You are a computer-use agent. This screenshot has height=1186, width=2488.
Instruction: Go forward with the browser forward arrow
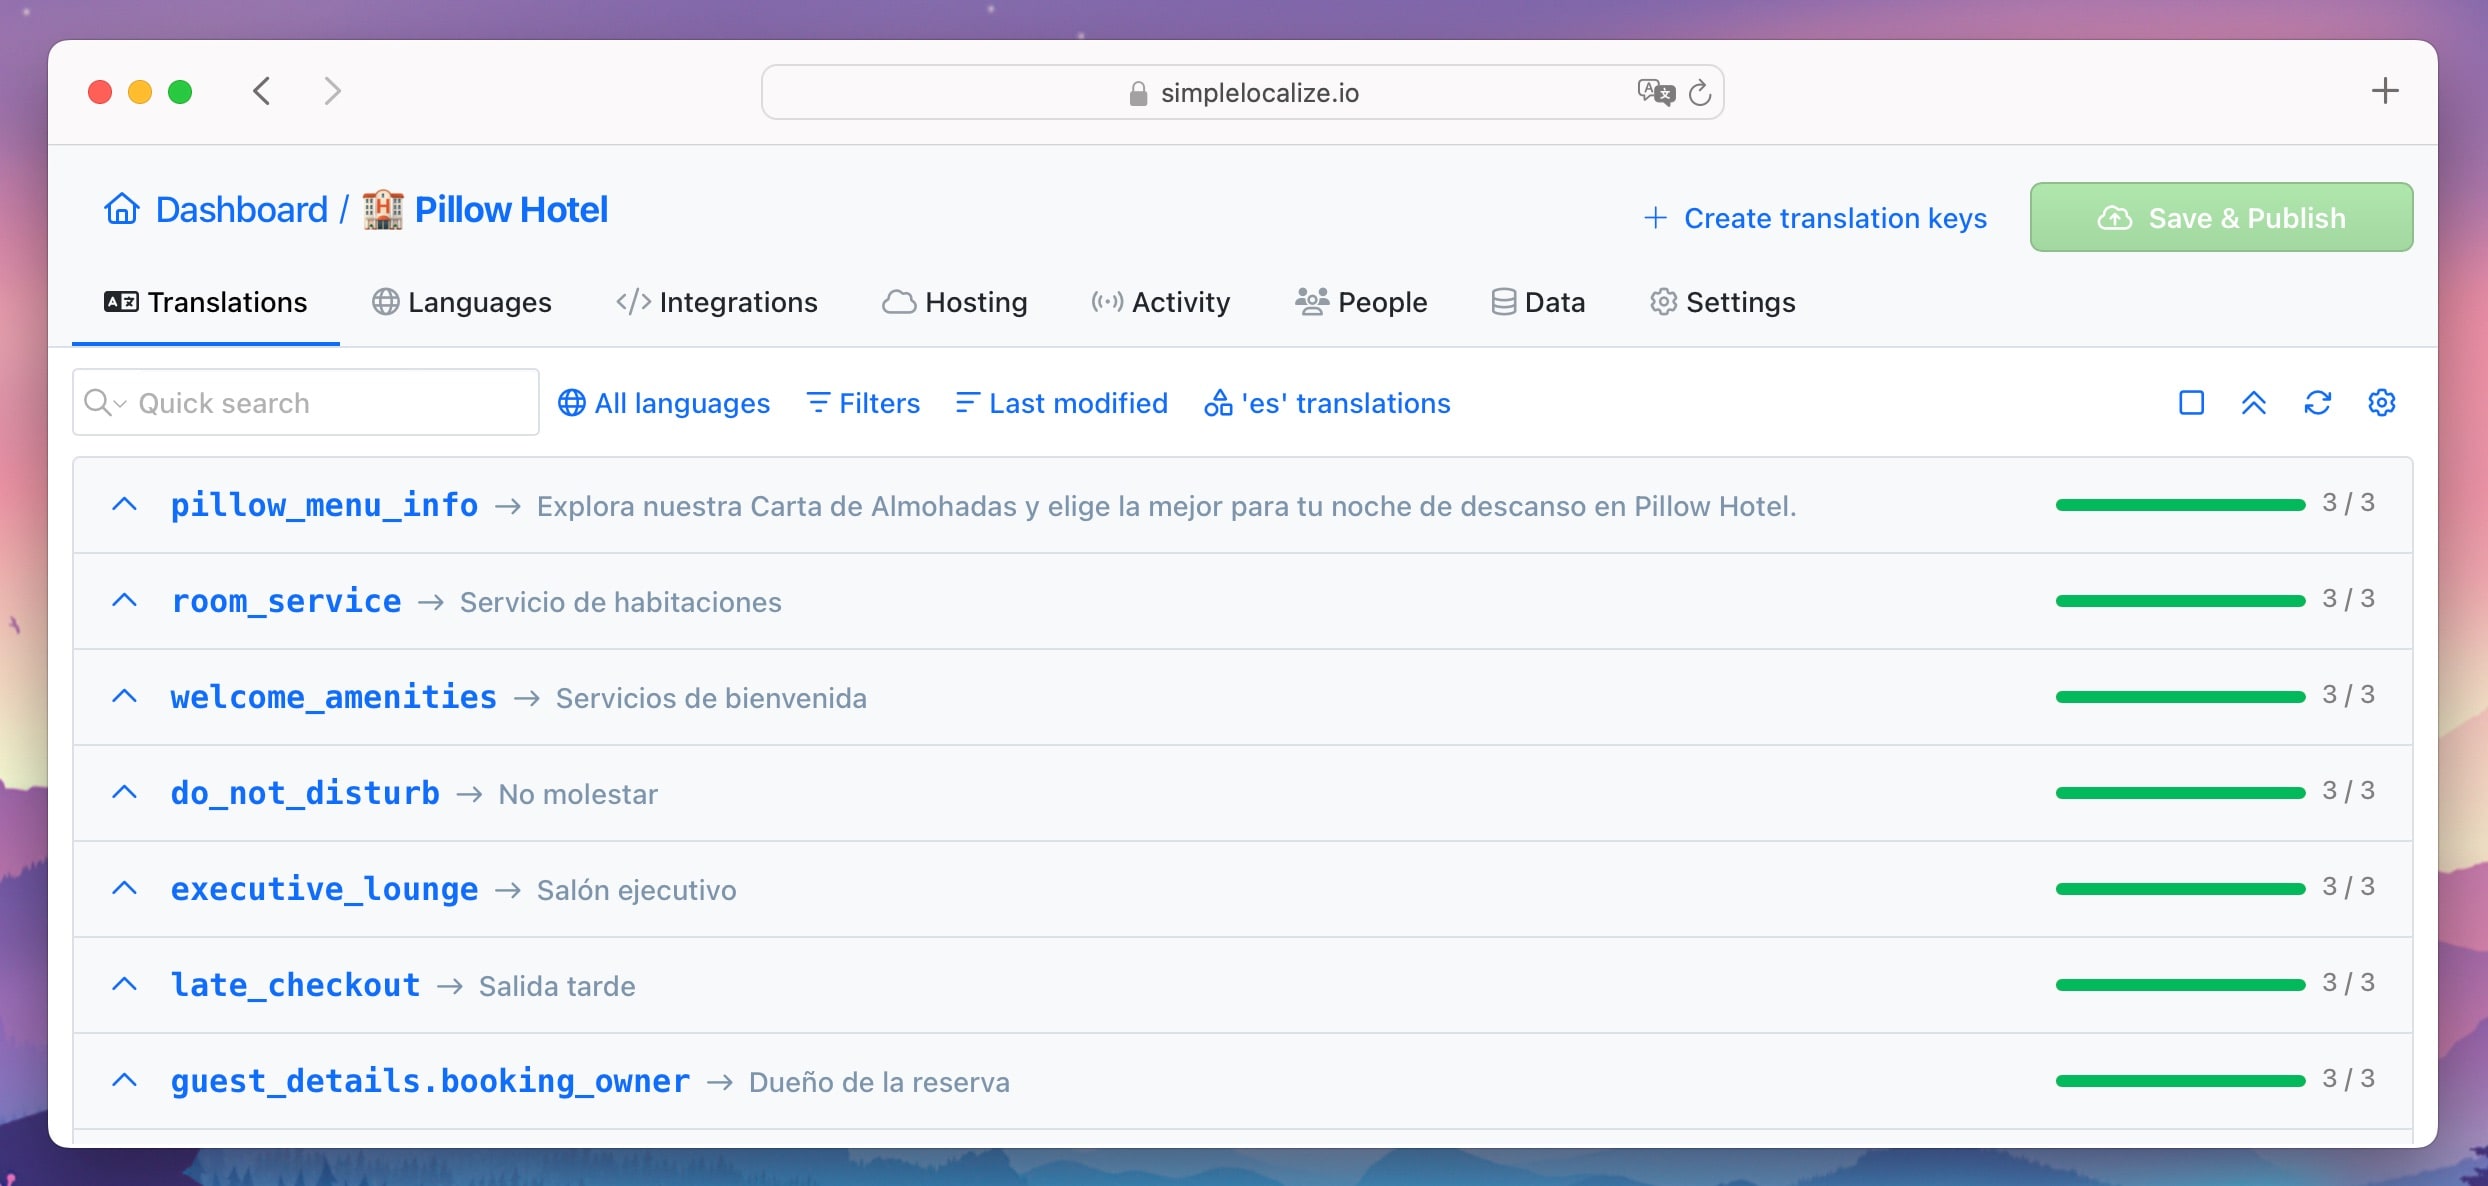point(333,91)
